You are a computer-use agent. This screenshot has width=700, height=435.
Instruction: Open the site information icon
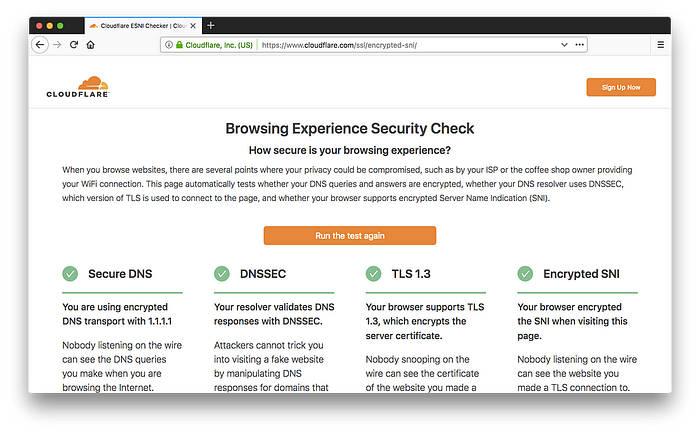pyautogui.click(x=169, y=45)
